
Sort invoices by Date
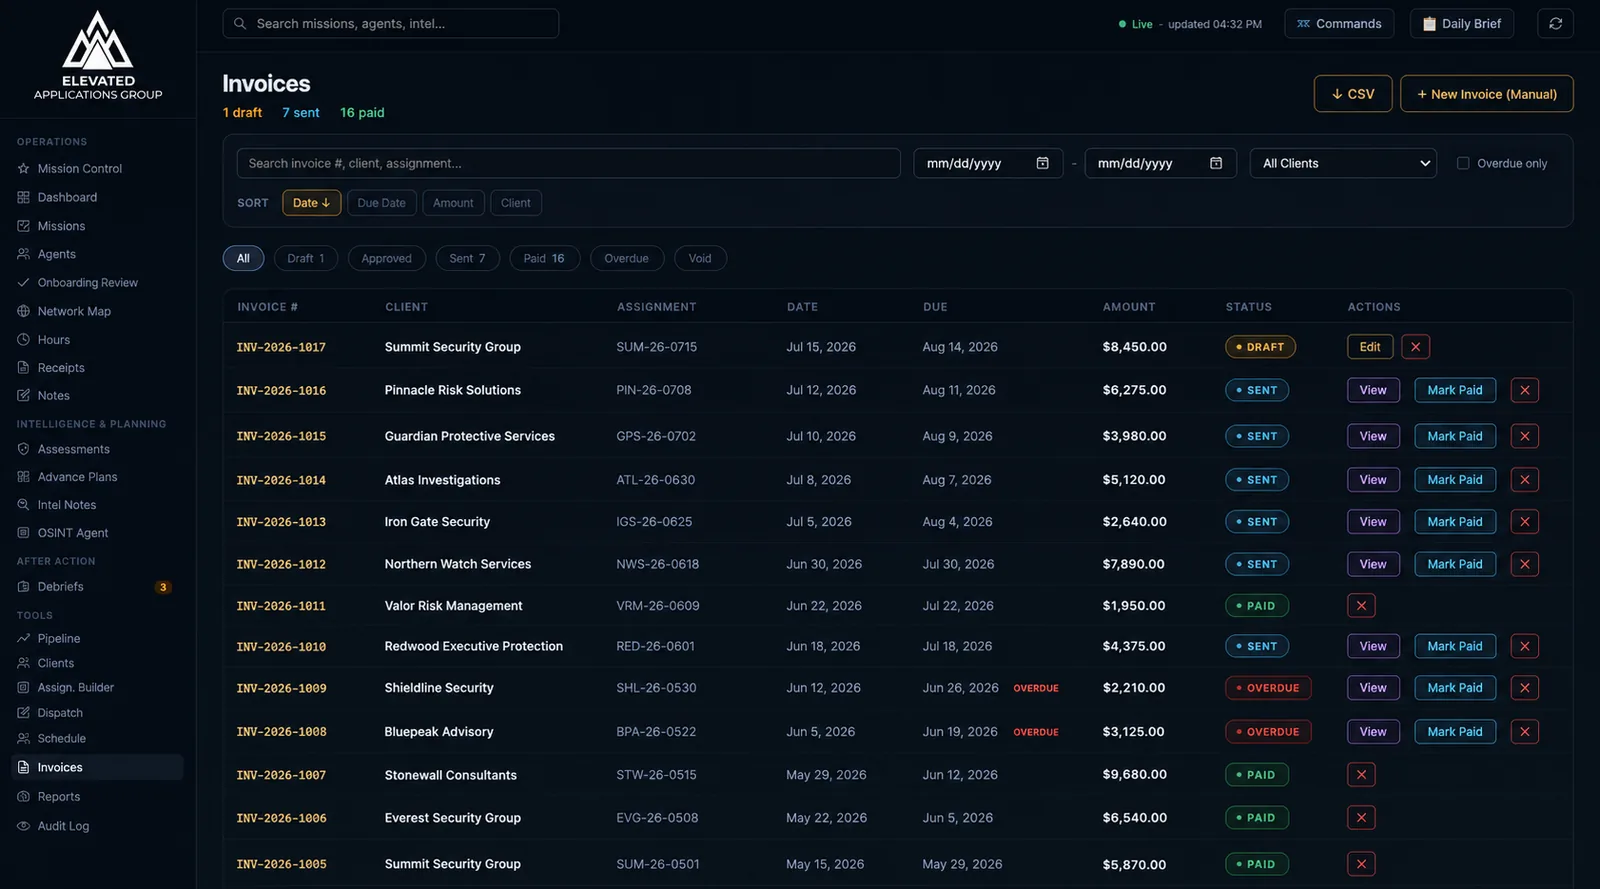pyautogui.click(x=312, y=203)
